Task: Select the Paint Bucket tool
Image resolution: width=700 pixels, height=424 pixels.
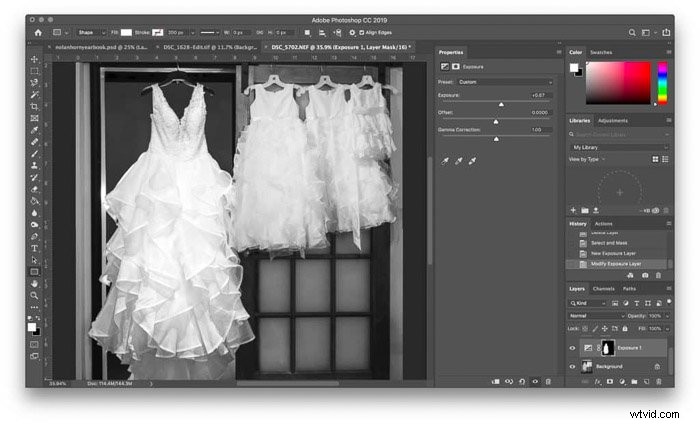Action: [34, 201]
